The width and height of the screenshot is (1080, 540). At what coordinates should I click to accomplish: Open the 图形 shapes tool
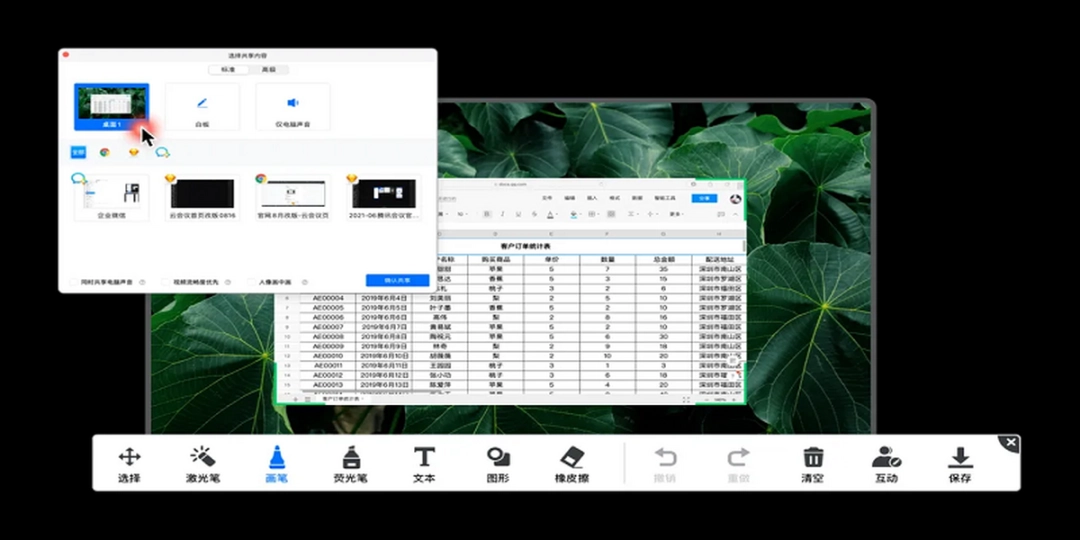(x=498, y=463)
